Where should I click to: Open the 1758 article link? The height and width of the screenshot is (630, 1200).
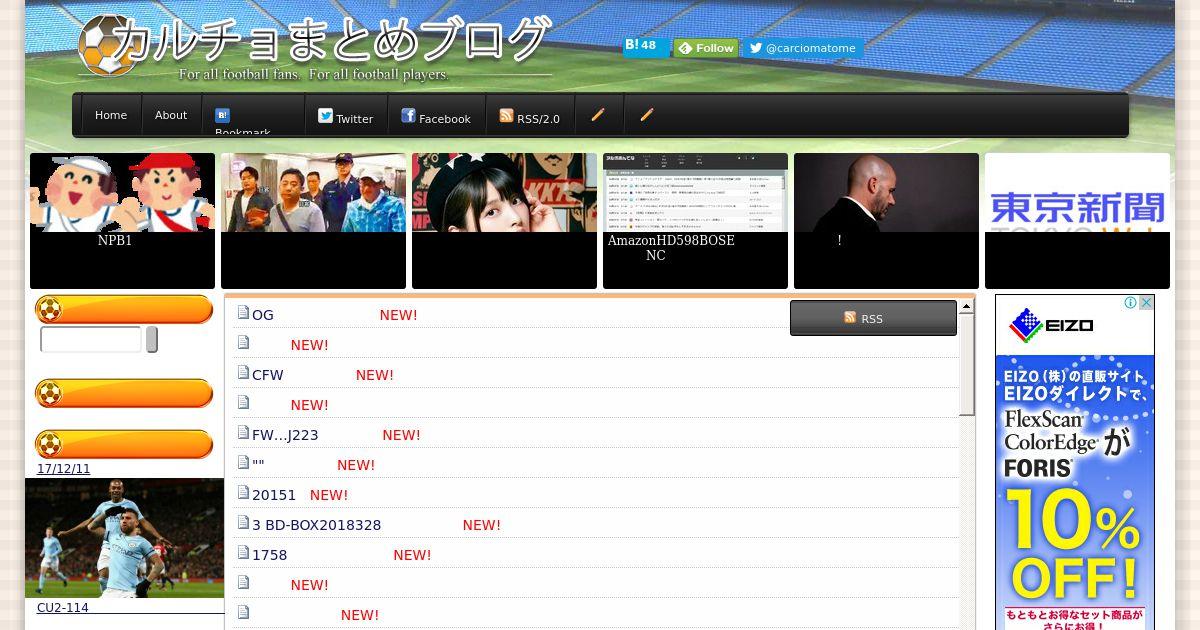(269, 555)
